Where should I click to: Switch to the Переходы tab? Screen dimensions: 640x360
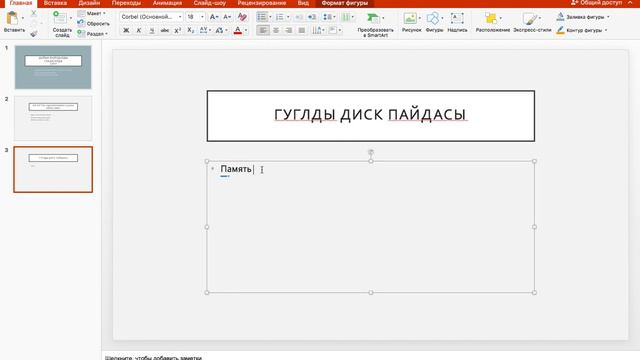[x=126, y=3]
